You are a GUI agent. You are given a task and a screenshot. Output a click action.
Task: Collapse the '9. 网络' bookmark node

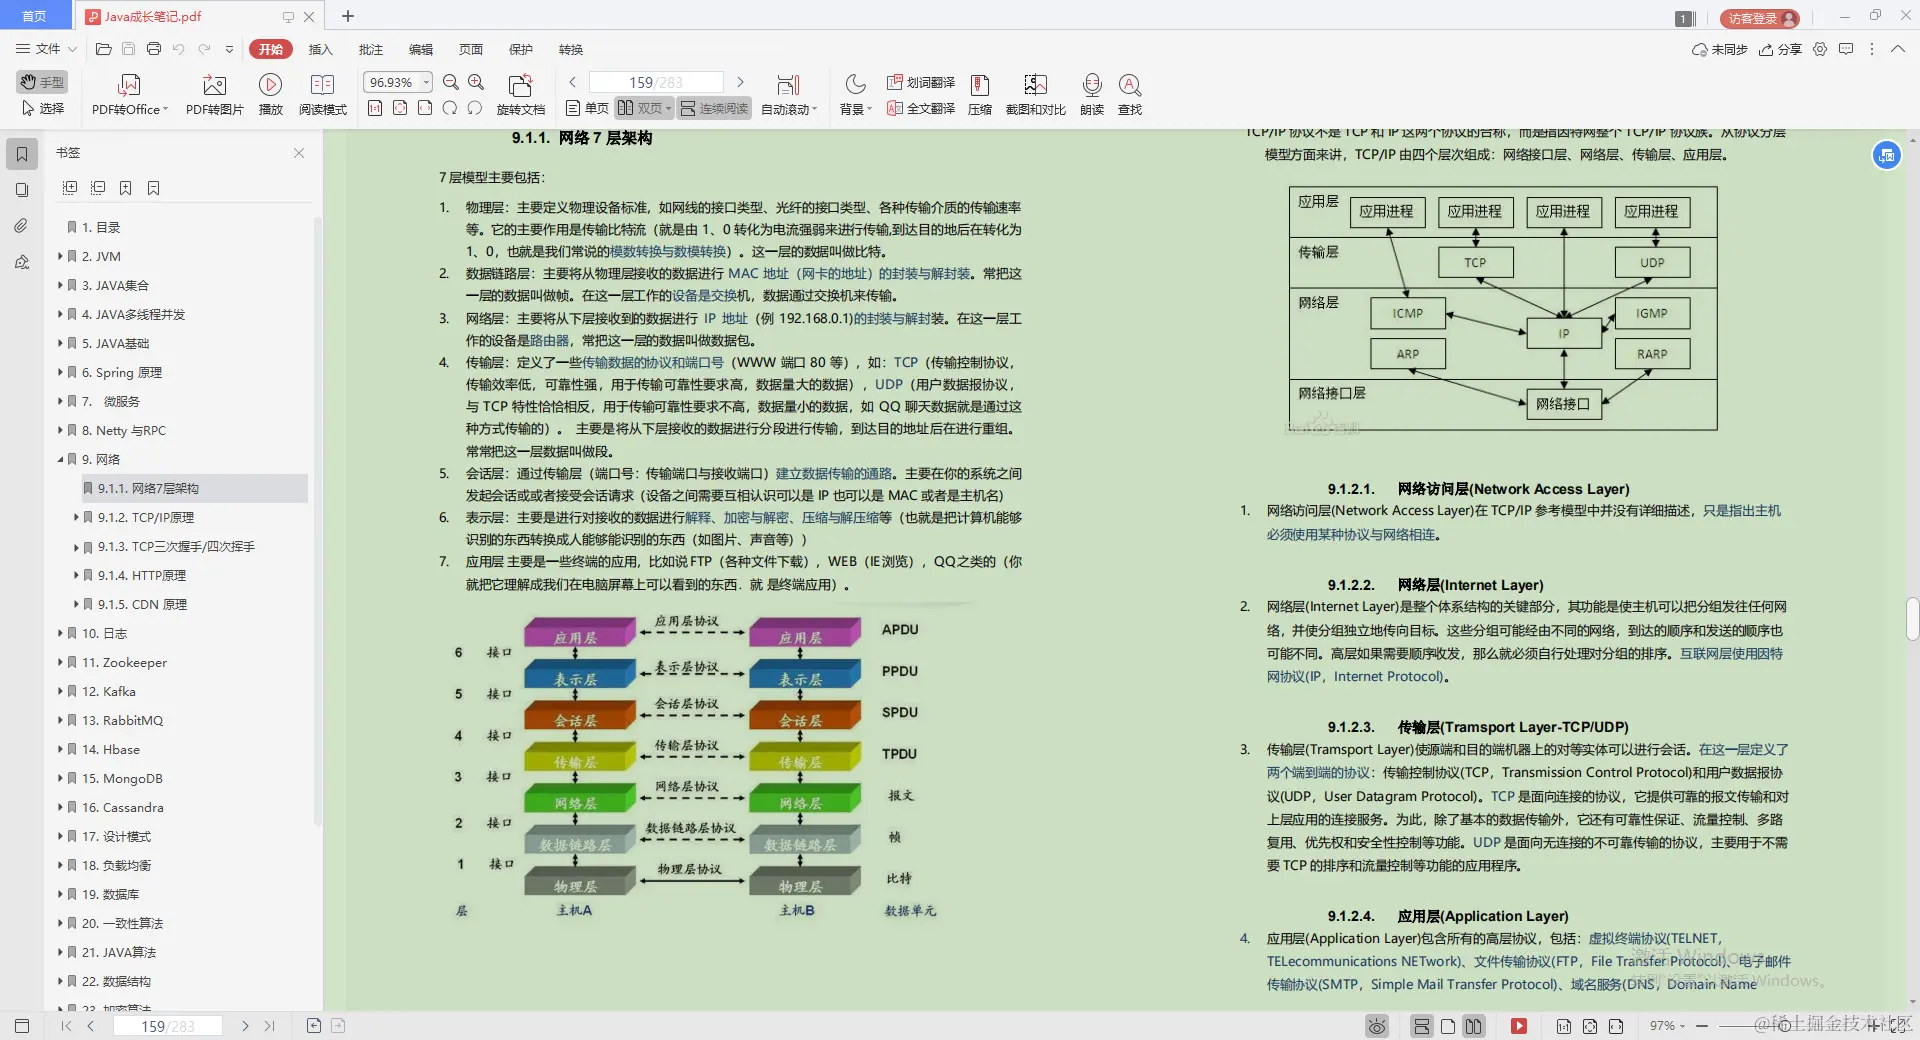pyautogui.click(x=61, y=459)
